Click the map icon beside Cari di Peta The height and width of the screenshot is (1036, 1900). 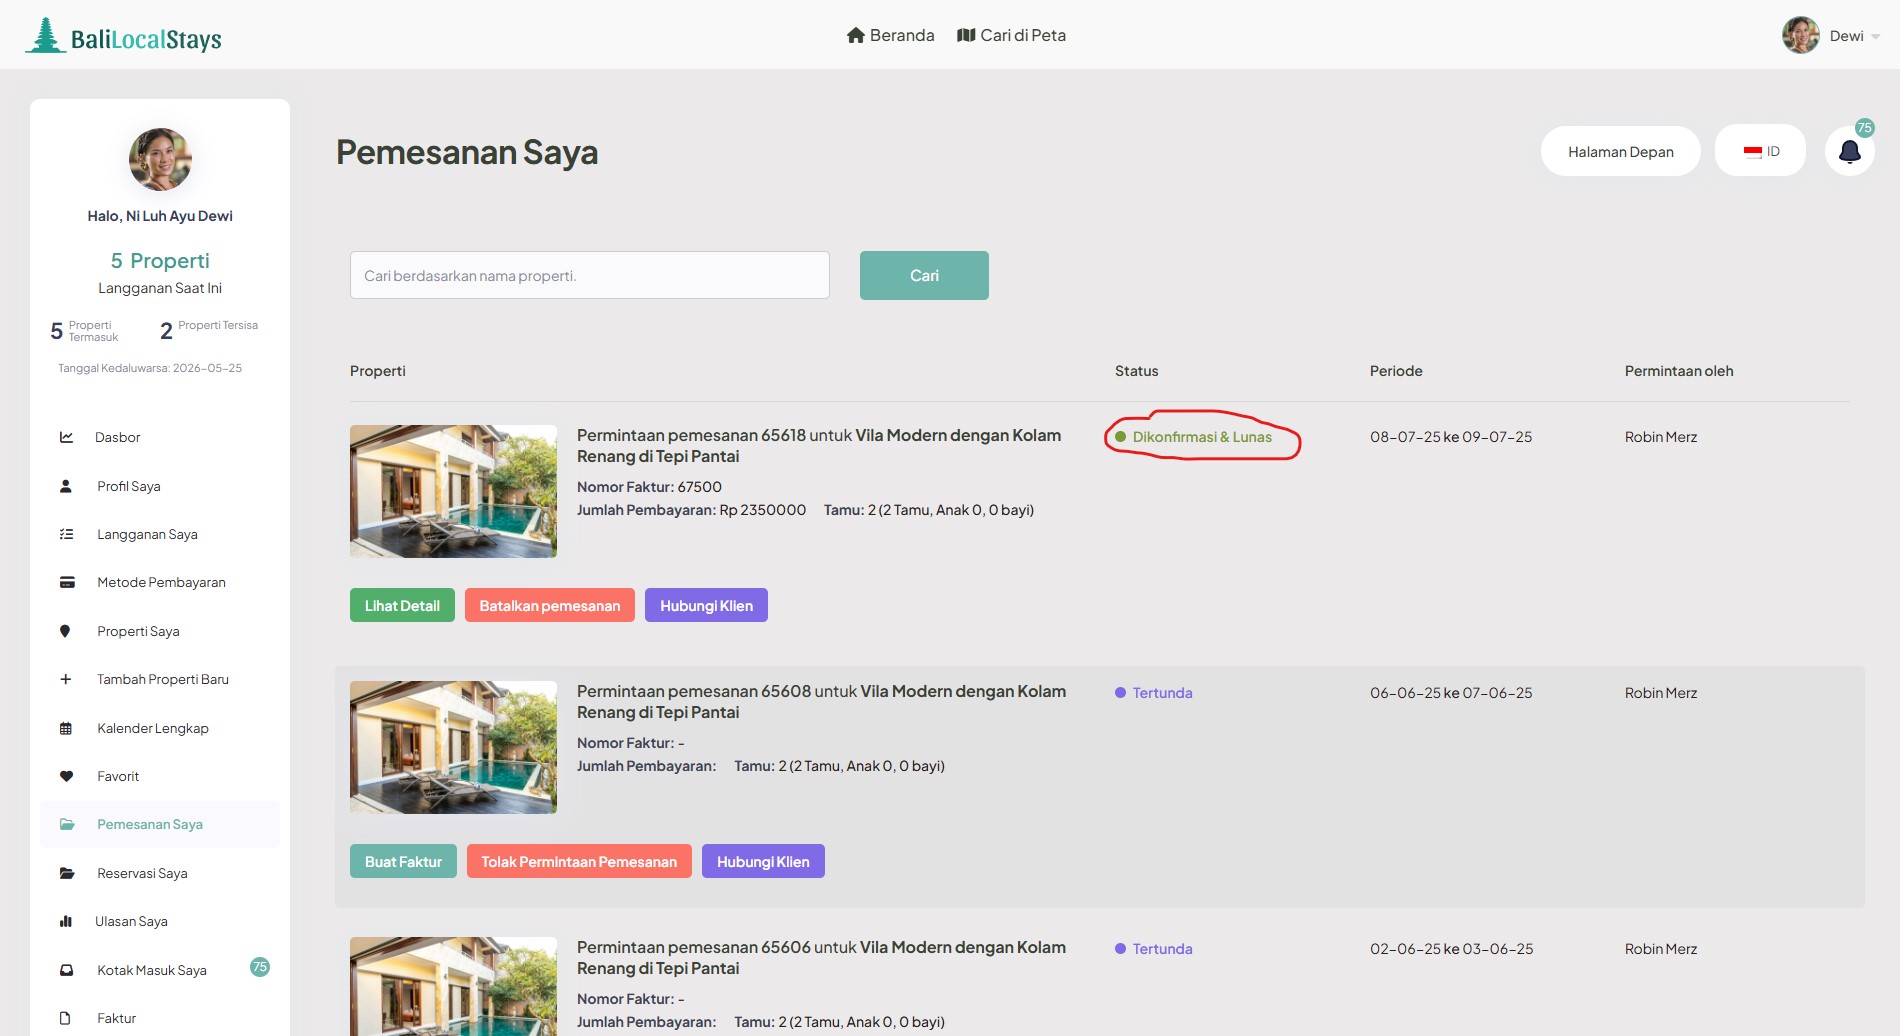966,35
